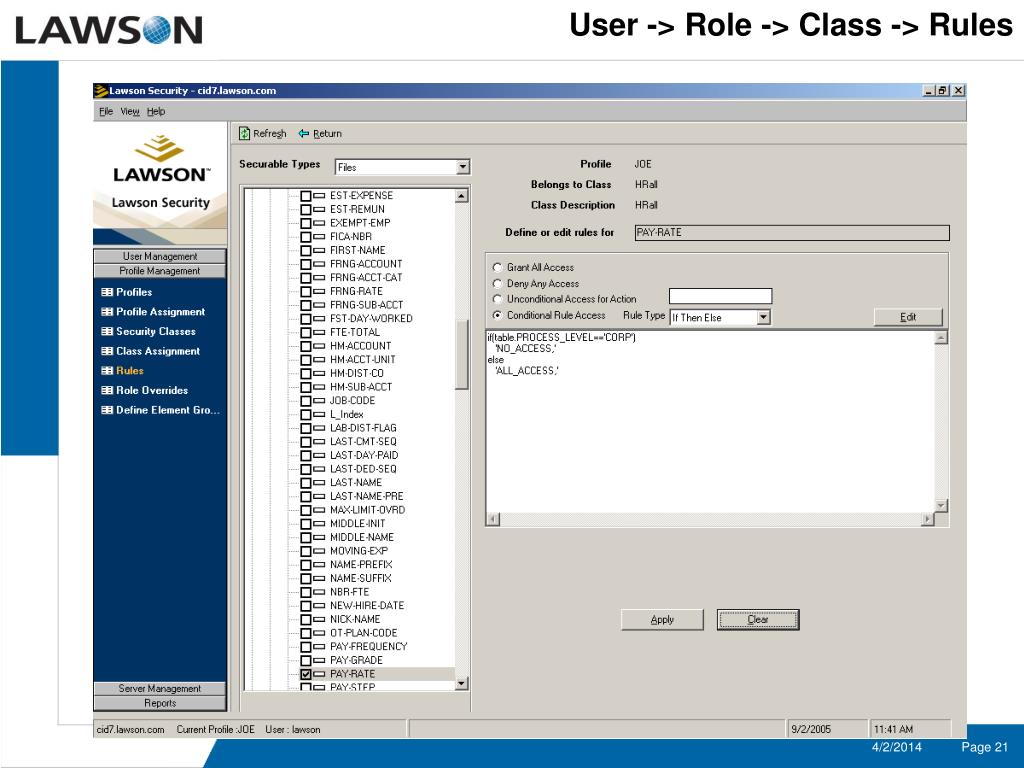Image resolution: width=1024 pixels, height=768 pixels.
Task: Check the EXEMPT-EMP checkbox
Action: point(306,223)
